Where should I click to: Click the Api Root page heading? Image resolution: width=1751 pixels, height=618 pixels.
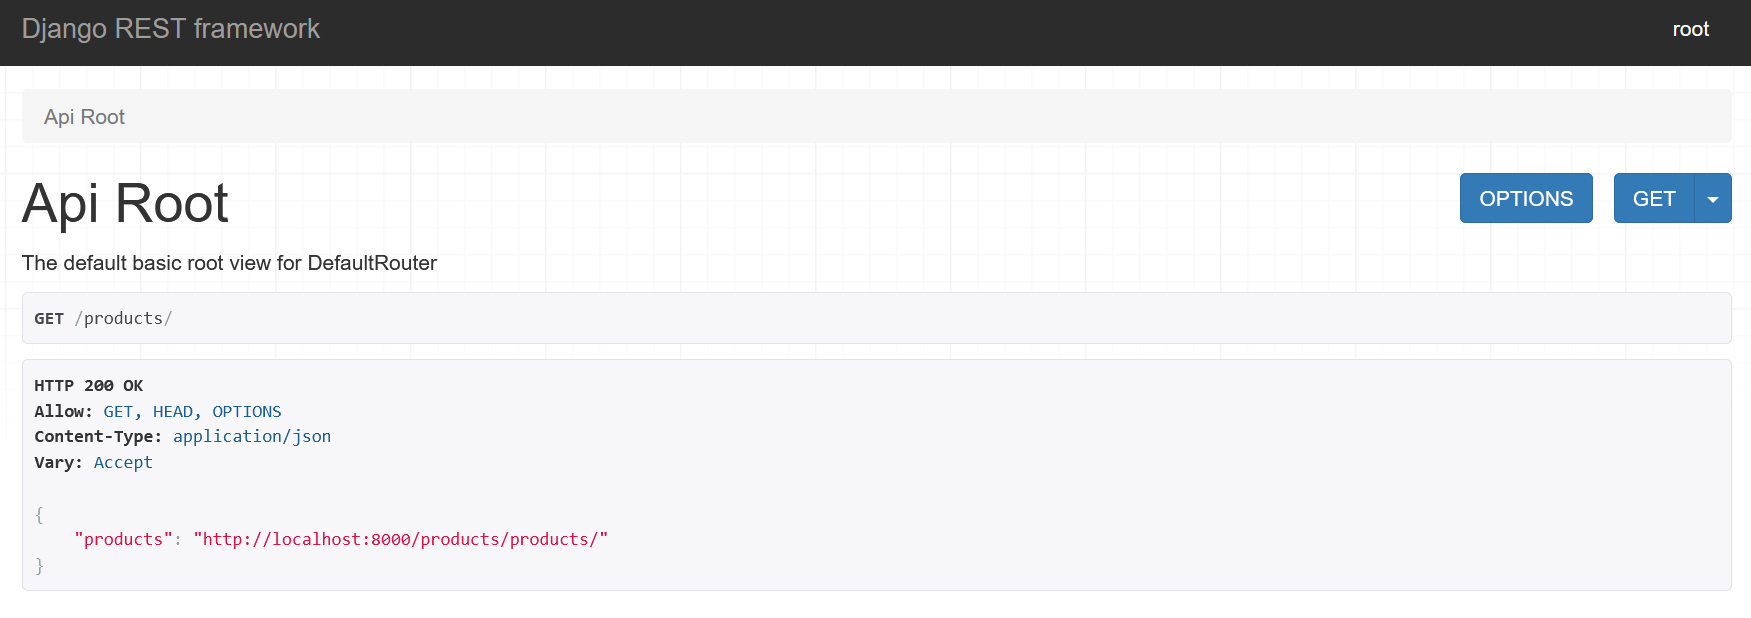point(125,203)
